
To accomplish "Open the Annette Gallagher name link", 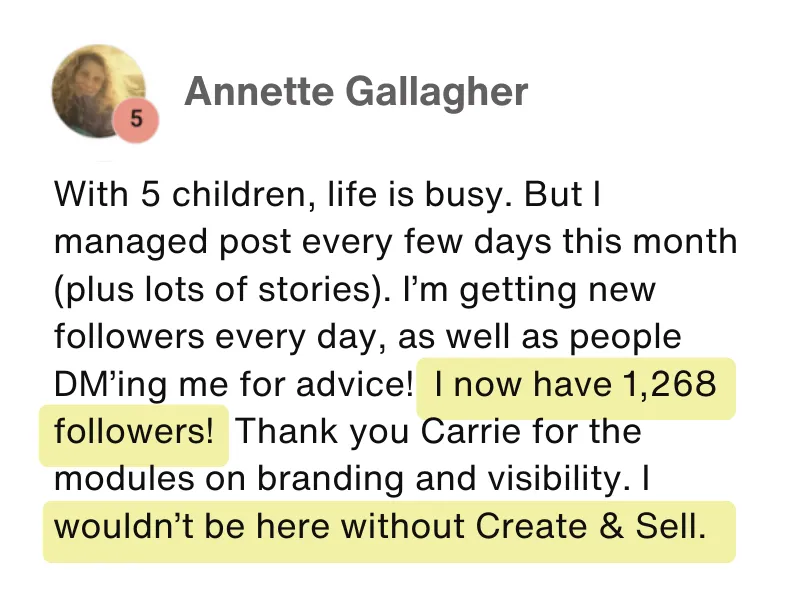I will (x=356, y=92).
